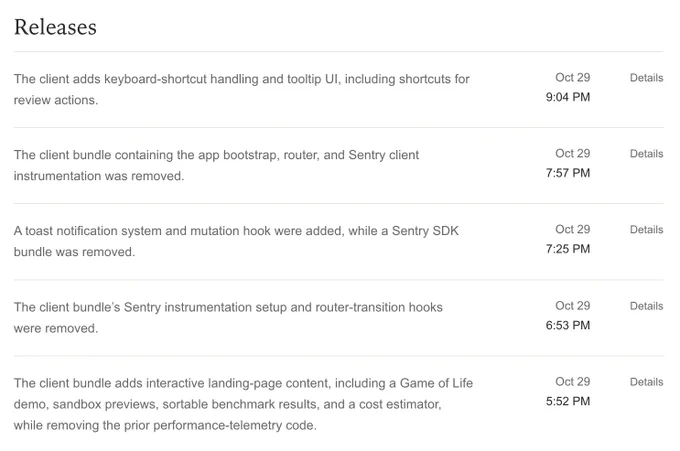Viewport: 680px width, 451px height.
Task: Show Details for the 6:53 PM release
Action: click(x=646, y=306)
